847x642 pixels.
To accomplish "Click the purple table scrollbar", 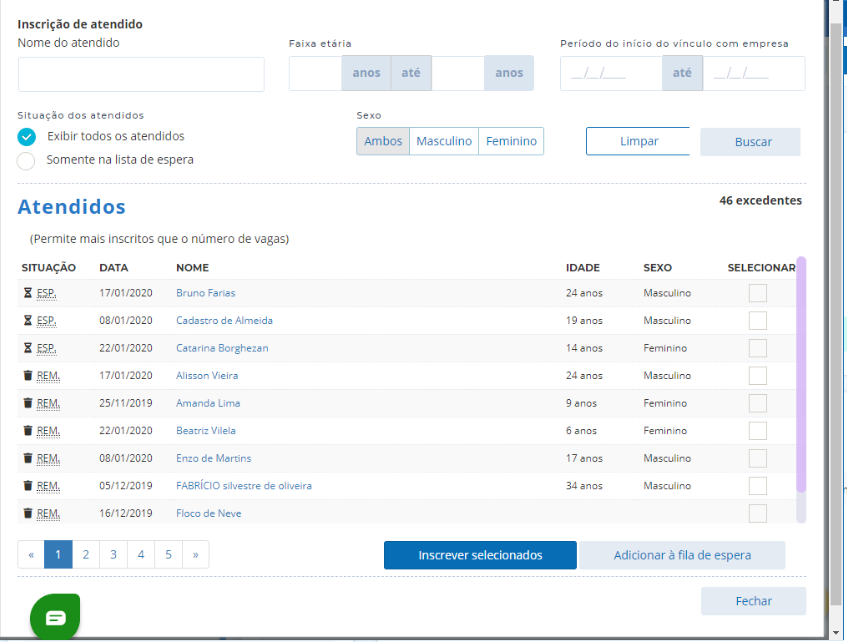I will (x=801, y=375).
